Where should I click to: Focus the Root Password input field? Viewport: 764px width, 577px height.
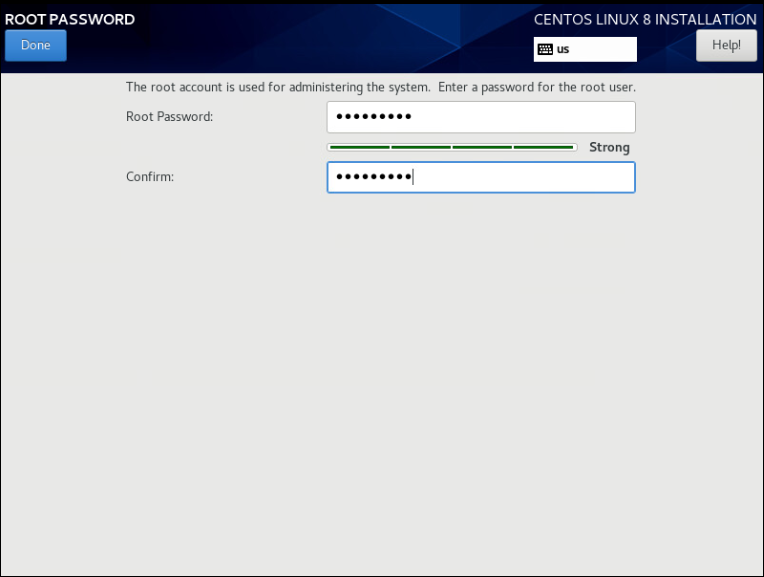[481, 117]
